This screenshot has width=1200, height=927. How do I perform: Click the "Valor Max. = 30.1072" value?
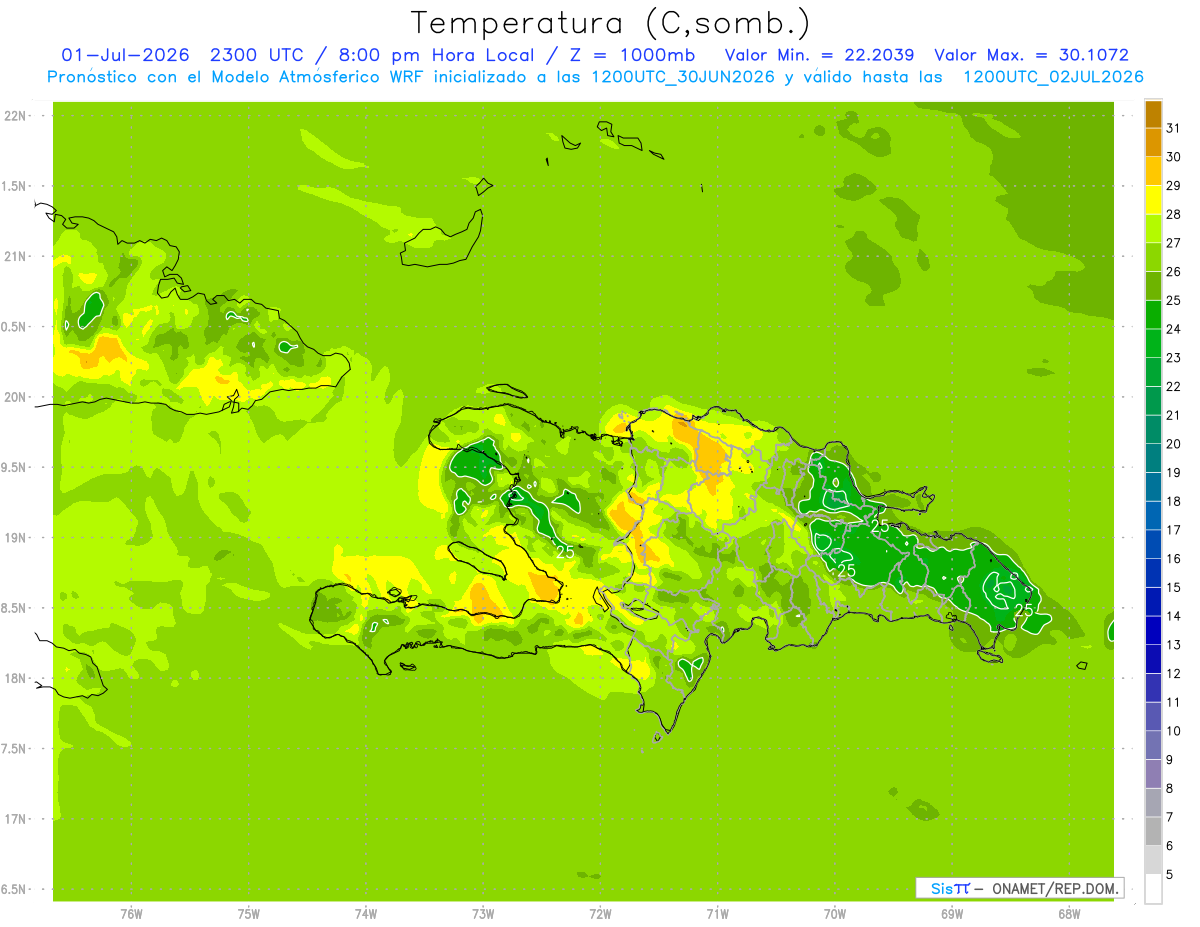pos(1031,55)
